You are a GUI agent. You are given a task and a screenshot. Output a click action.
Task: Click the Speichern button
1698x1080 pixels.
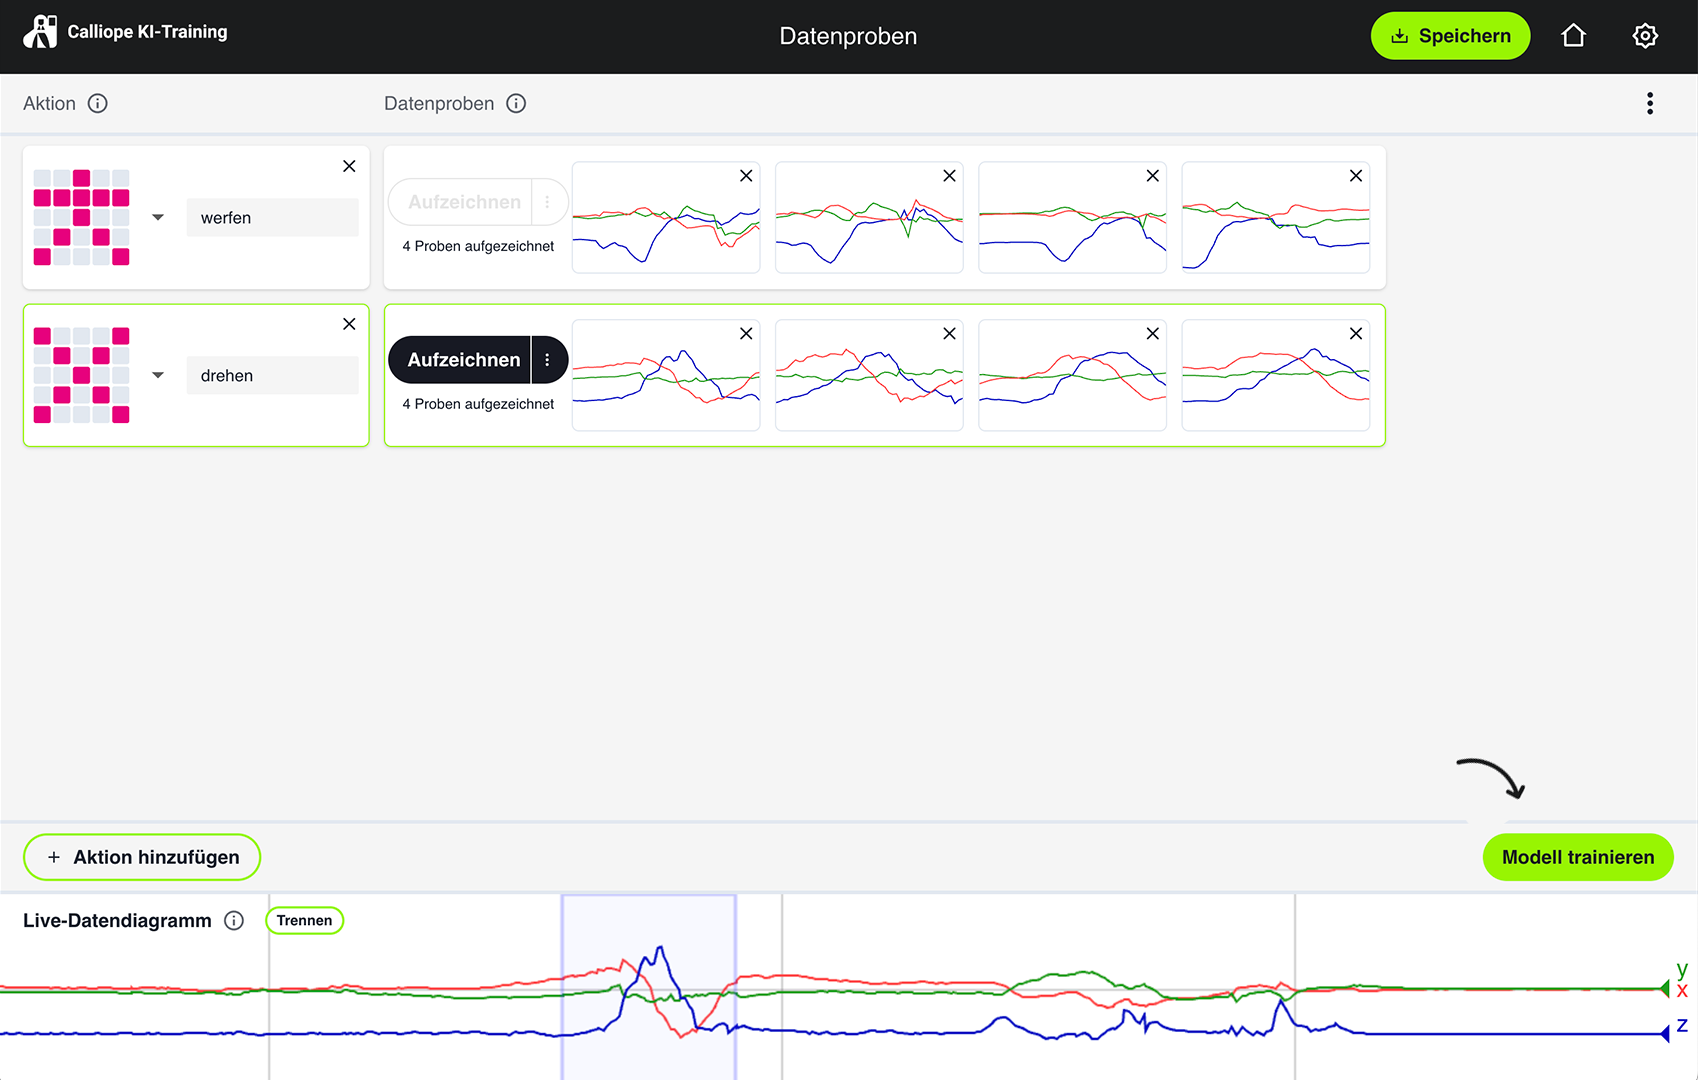pyautogui.click(x=1450, y=36)
